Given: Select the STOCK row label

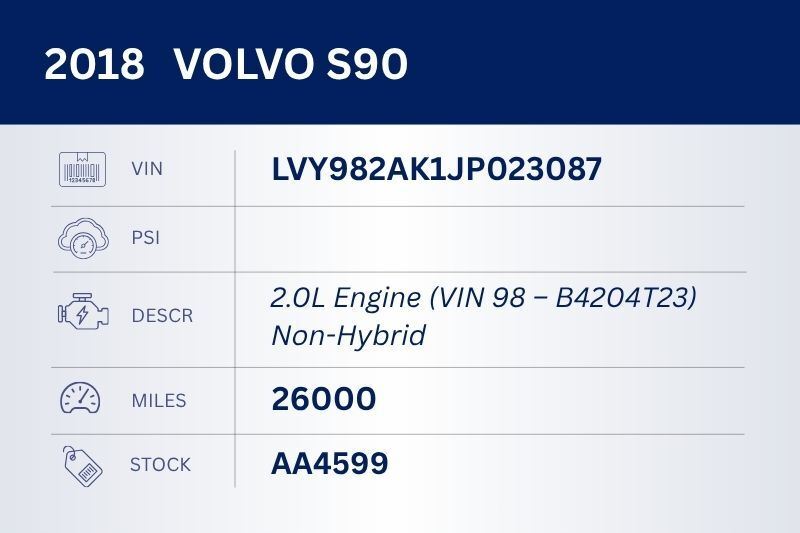Looking at the screenshot, I should 160,465.
